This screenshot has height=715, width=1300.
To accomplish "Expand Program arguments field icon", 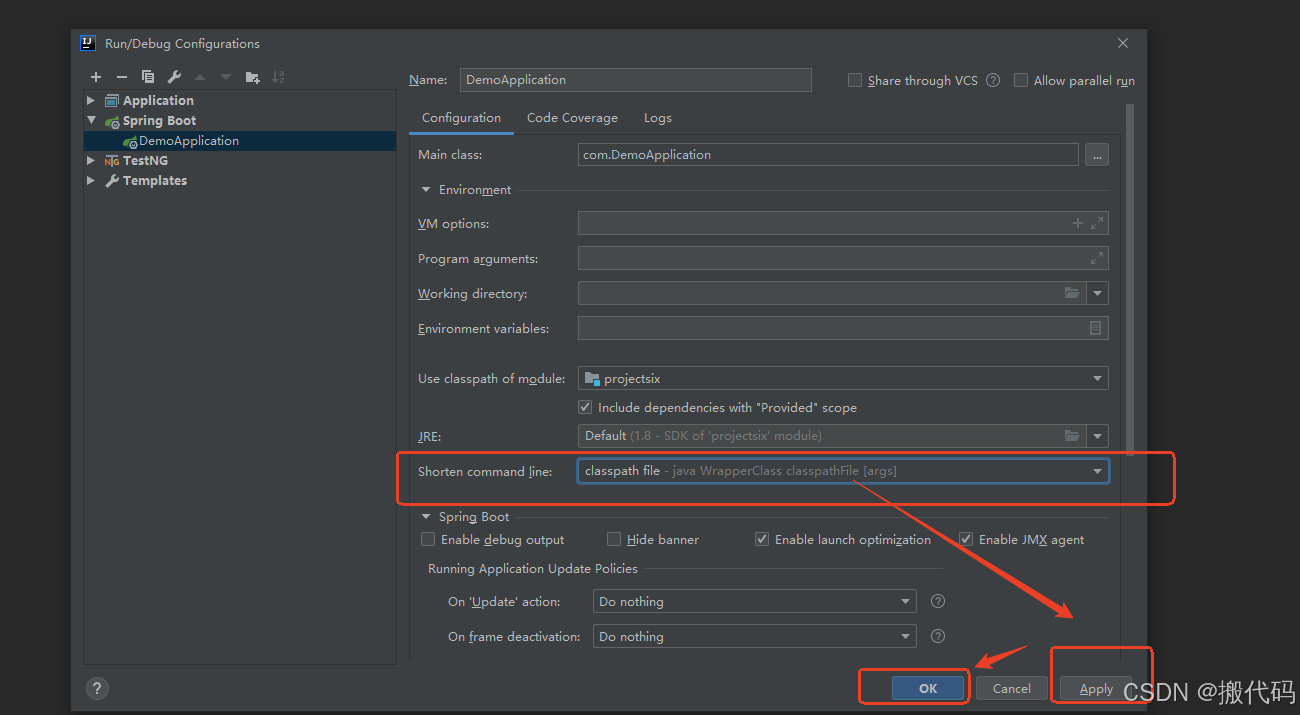I will [1097, 258].
